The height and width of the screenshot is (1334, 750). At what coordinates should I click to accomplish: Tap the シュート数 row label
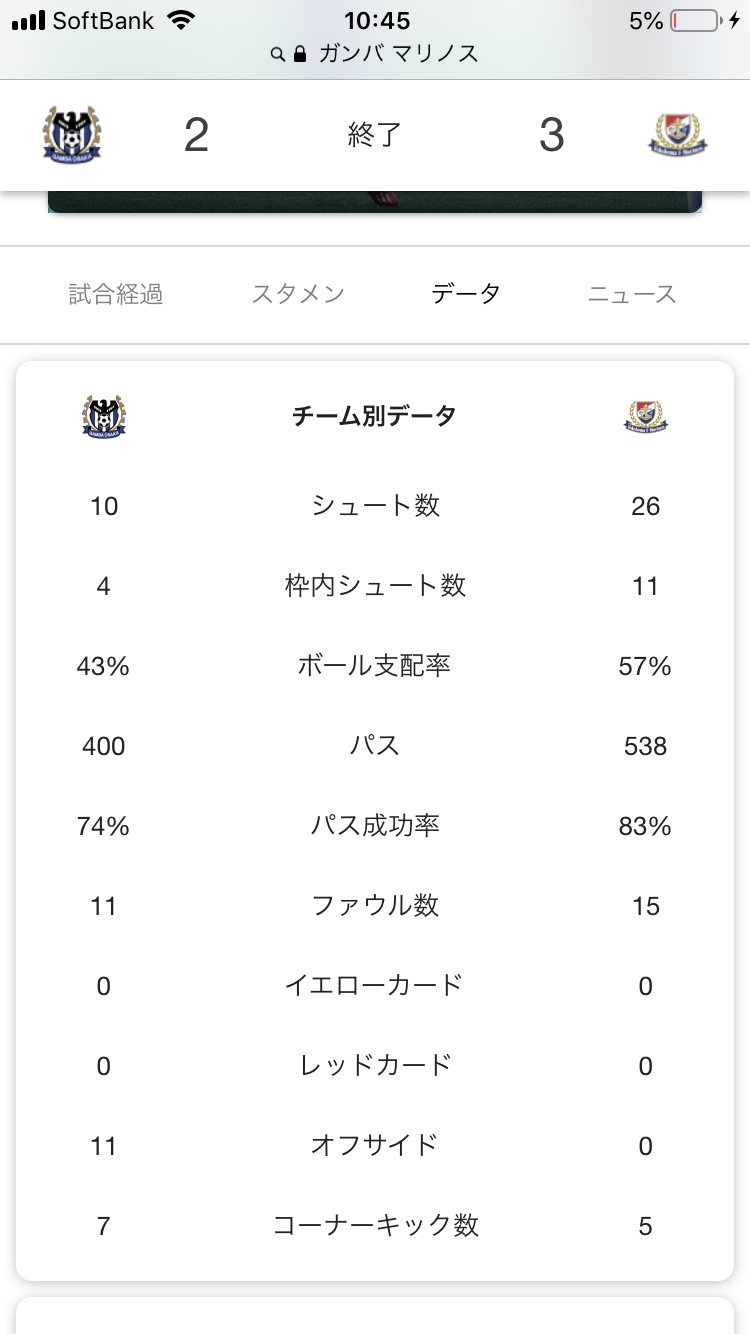[x=375, y=506]
